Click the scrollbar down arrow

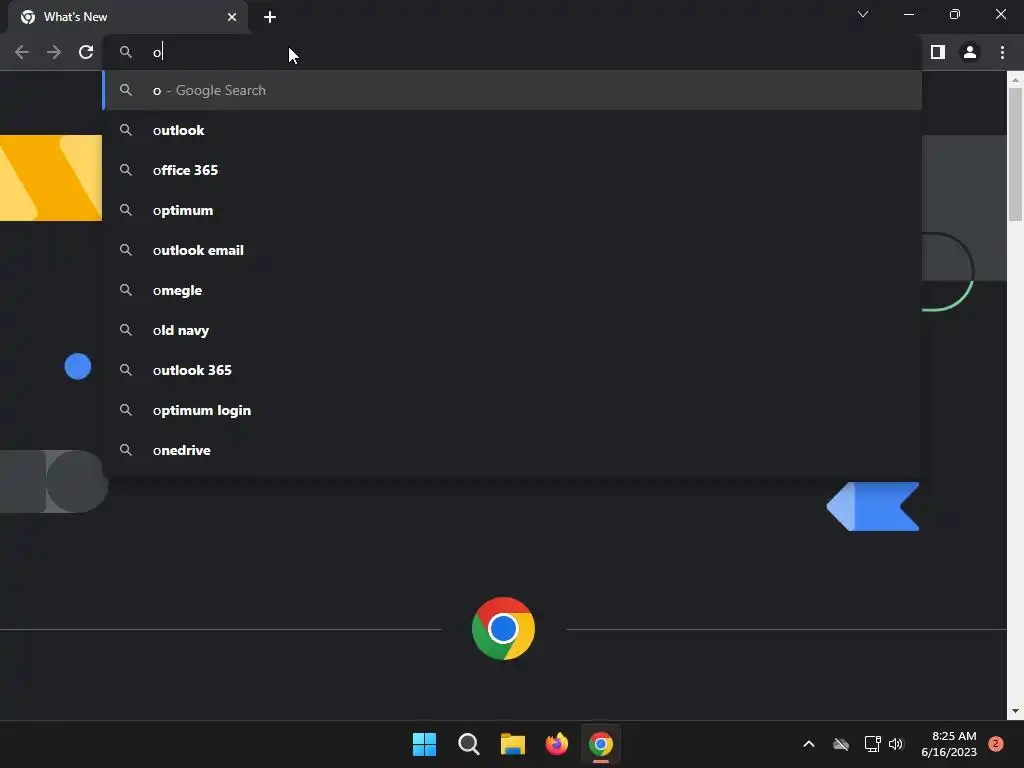click(1015, 711)
